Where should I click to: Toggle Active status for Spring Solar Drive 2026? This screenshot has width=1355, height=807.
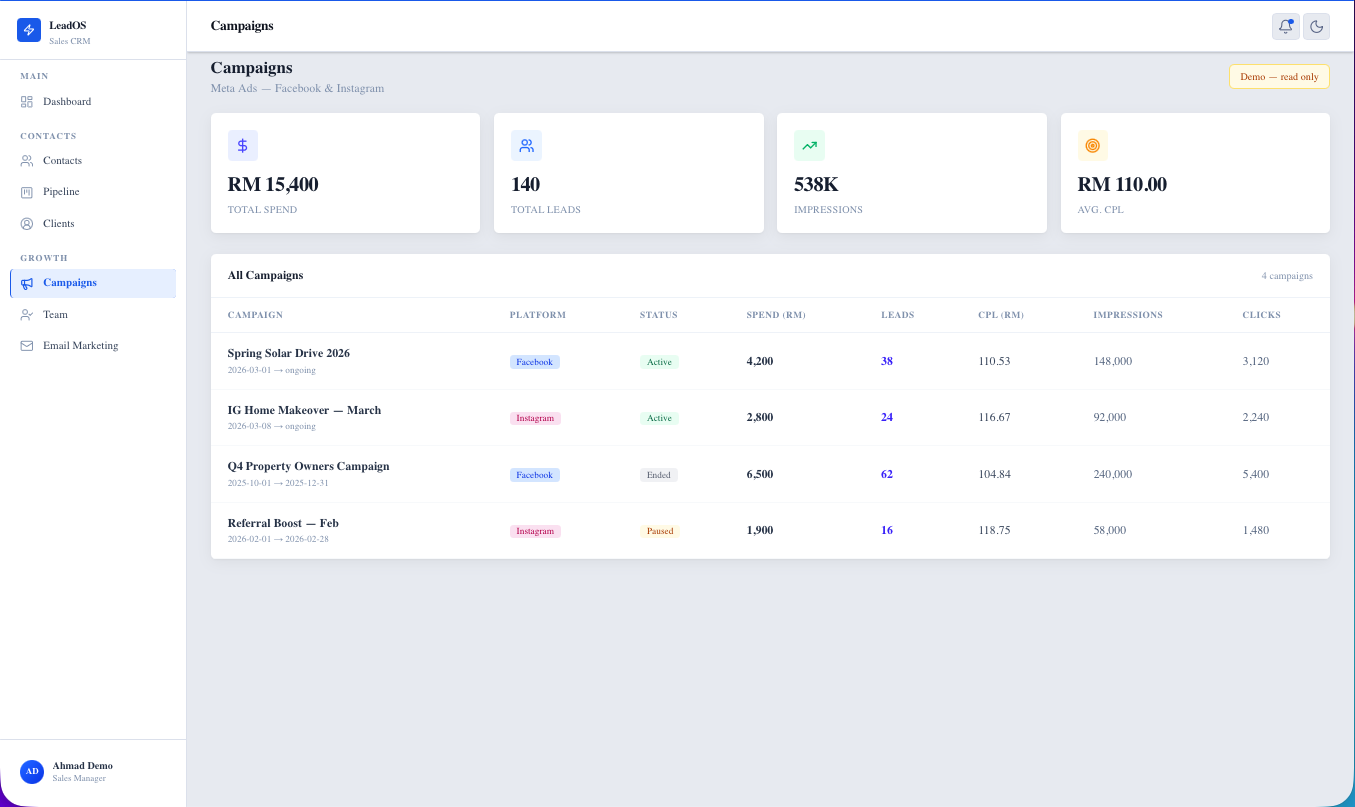click(659, 361)
